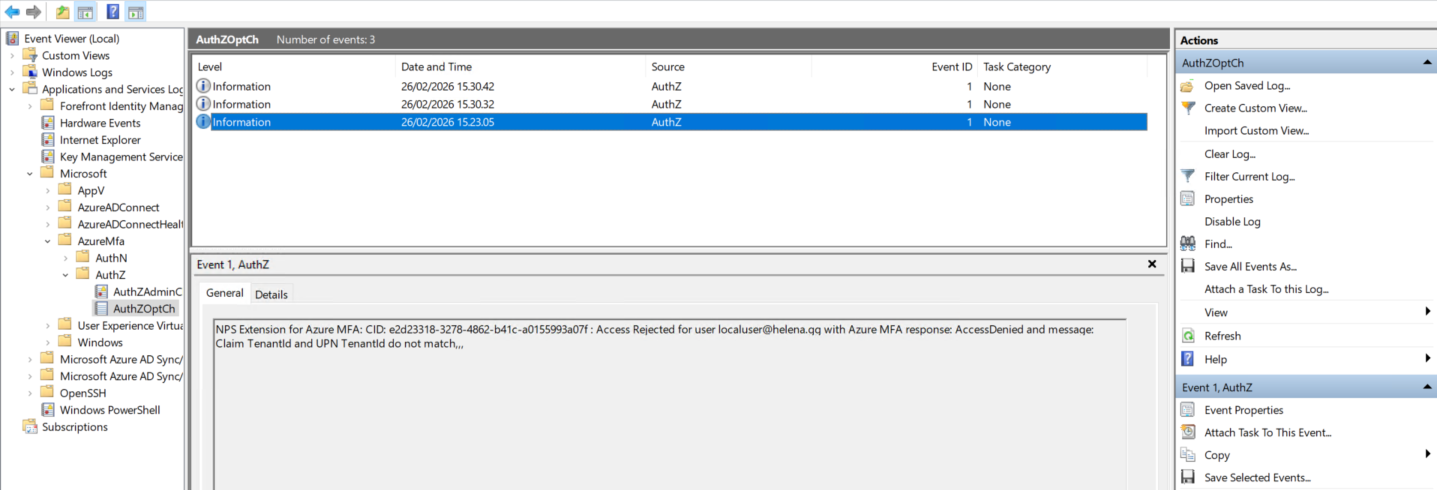The width and height of the screenshot is (1437, 490).
Task: Click the Open Saved Log folder icon
Action: point(1188,85)
